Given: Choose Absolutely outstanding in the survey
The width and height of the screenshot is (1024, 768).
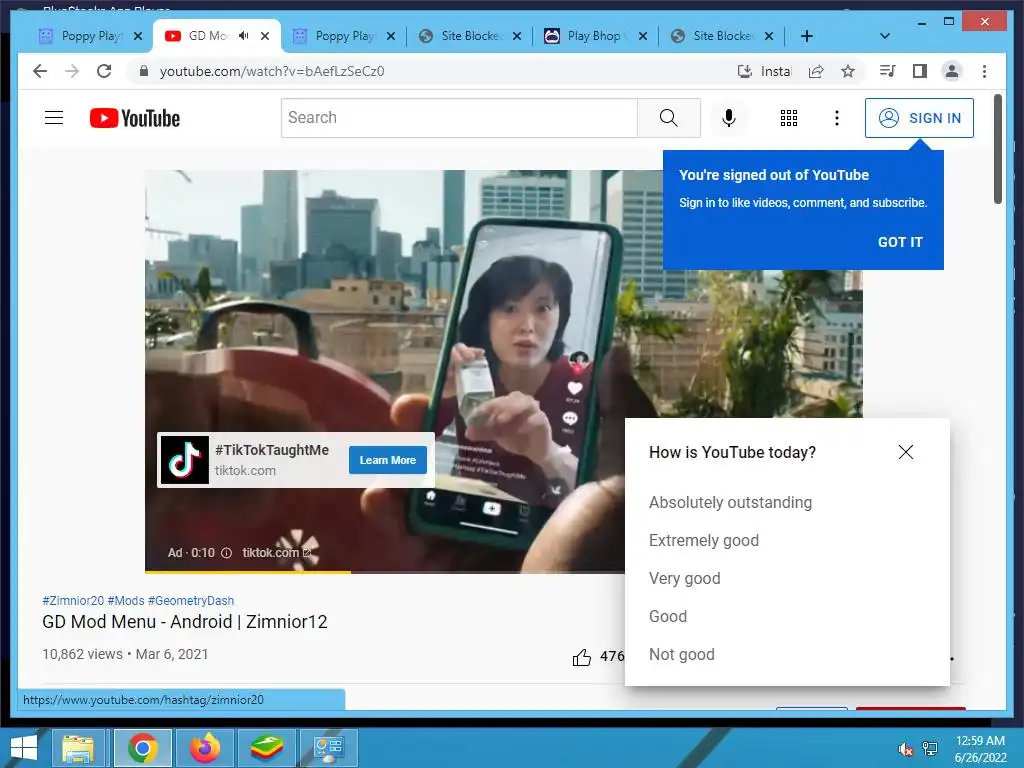Looking at the screenshot, I should tap(730, 502).
